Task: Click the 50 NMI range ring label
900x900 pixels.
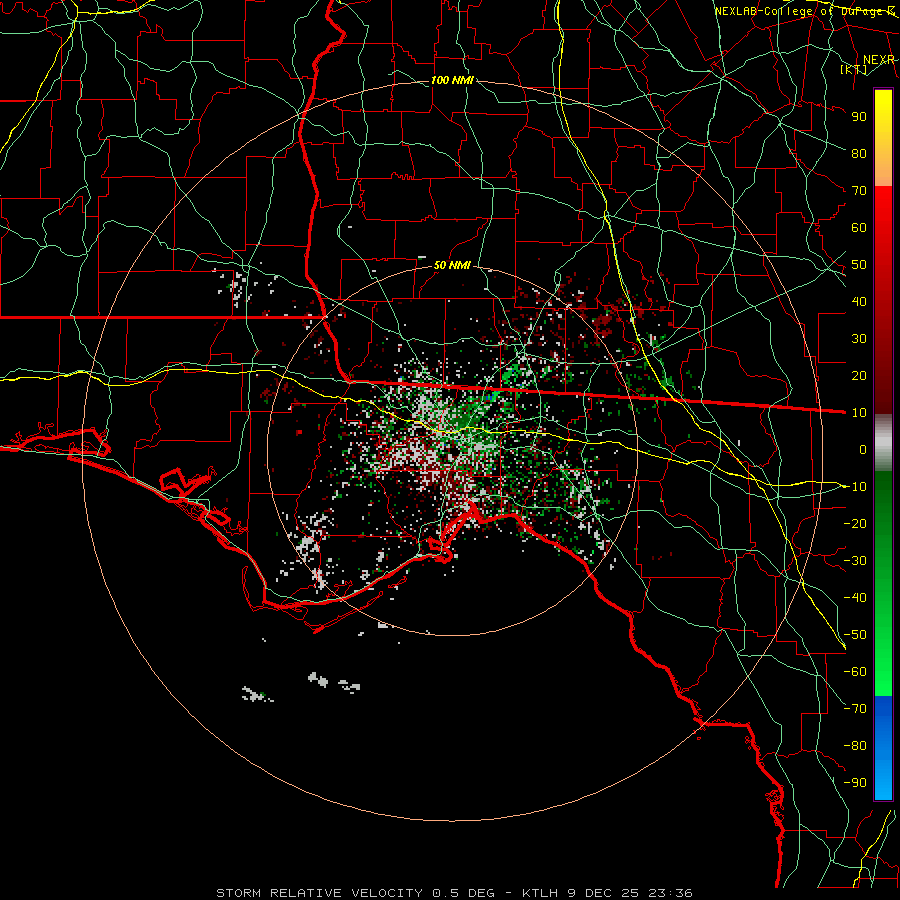Action: (x=452, y=265)
